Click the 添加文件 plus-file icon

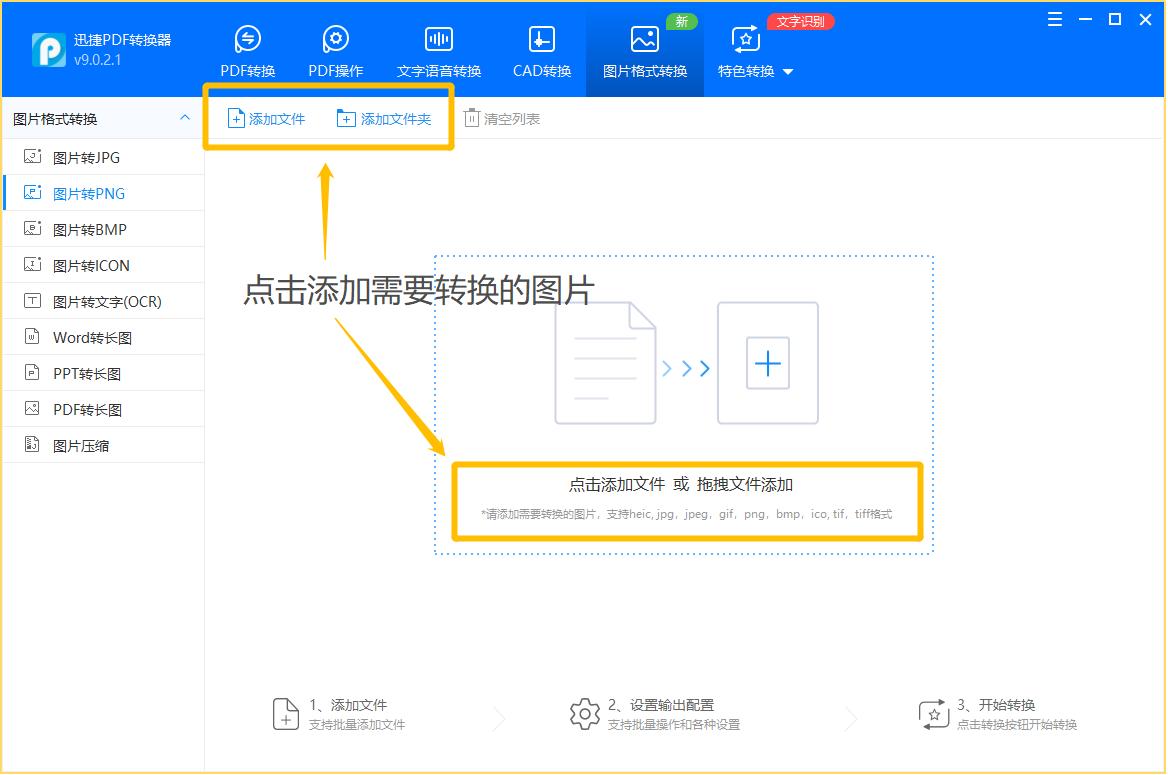point(236,118)
